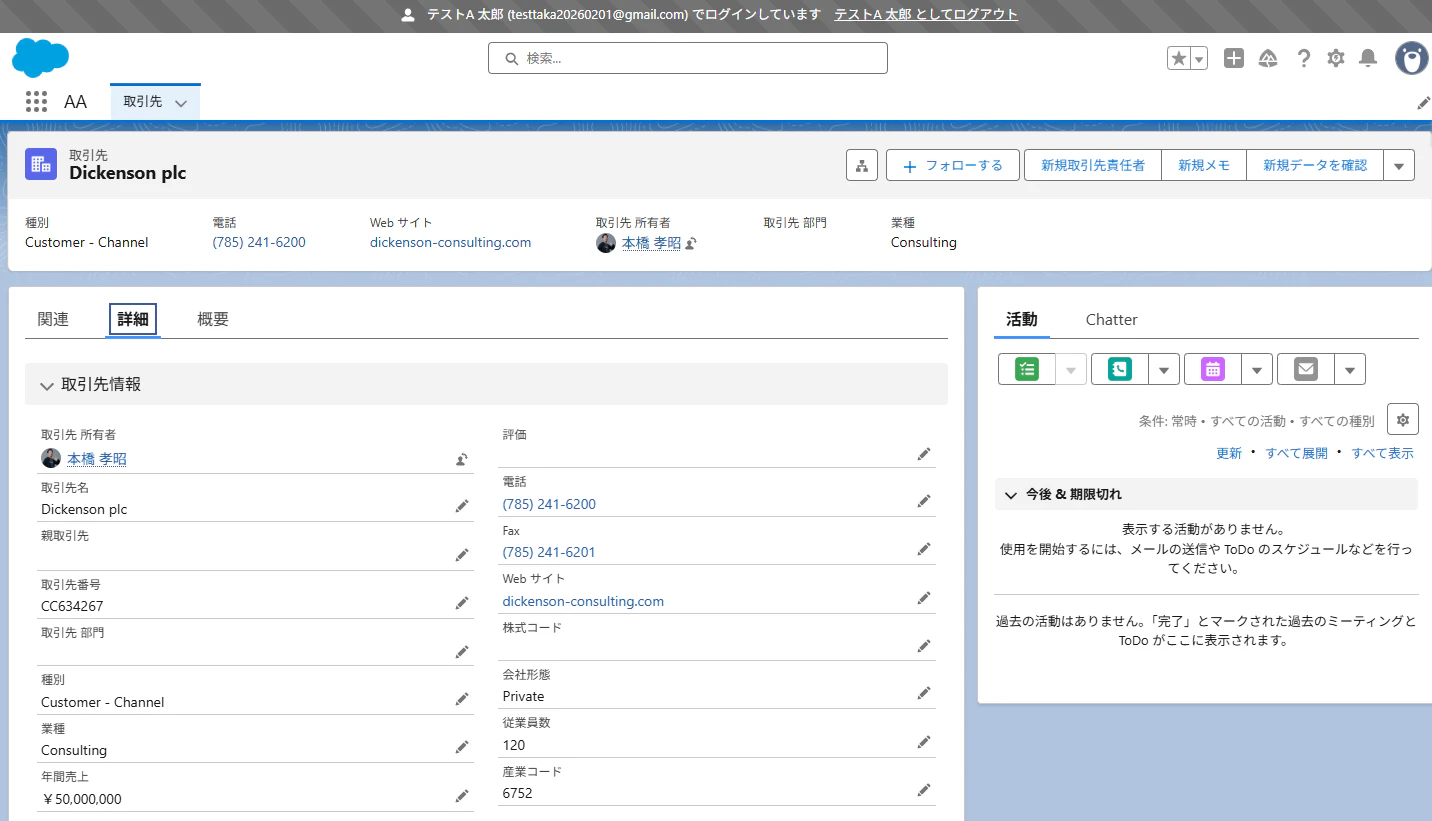Image resolution: width=1432 pixels, height=821 pixels.
Task: Click the すべて展開 link
Action: tap(1297, 453)
